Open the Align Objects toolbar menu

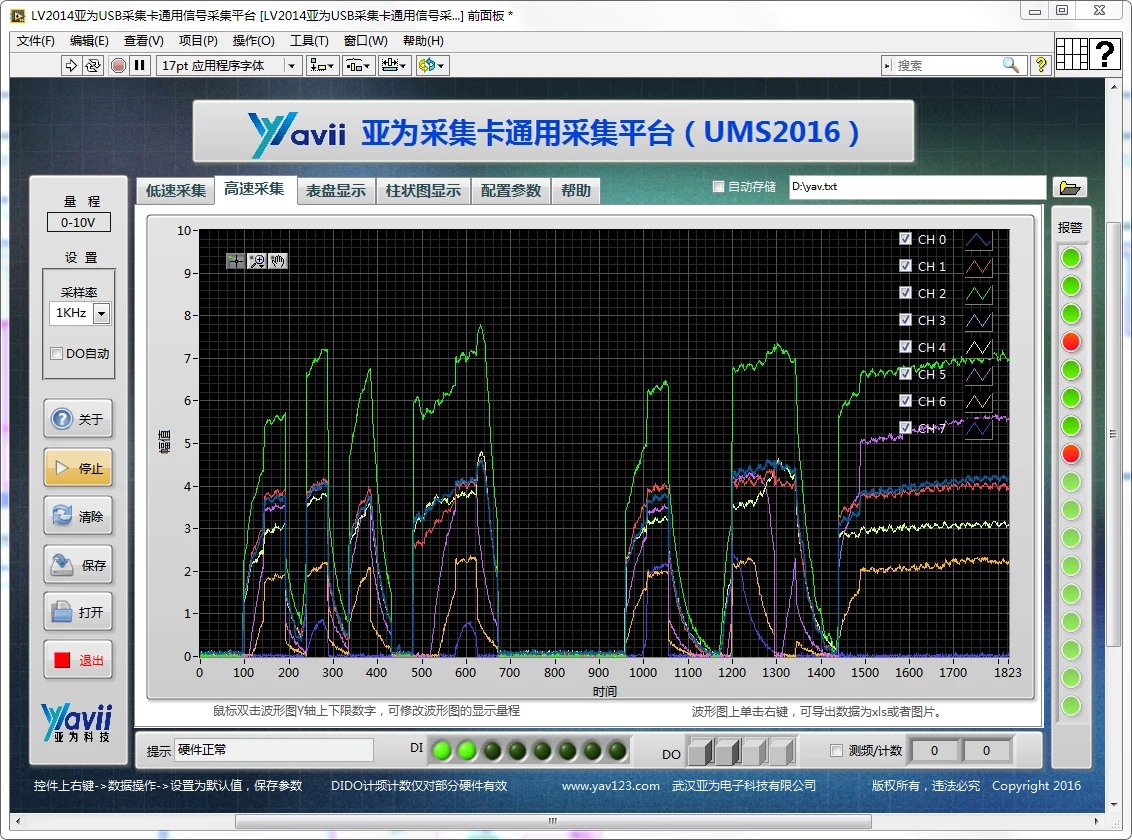click(322, 66)
